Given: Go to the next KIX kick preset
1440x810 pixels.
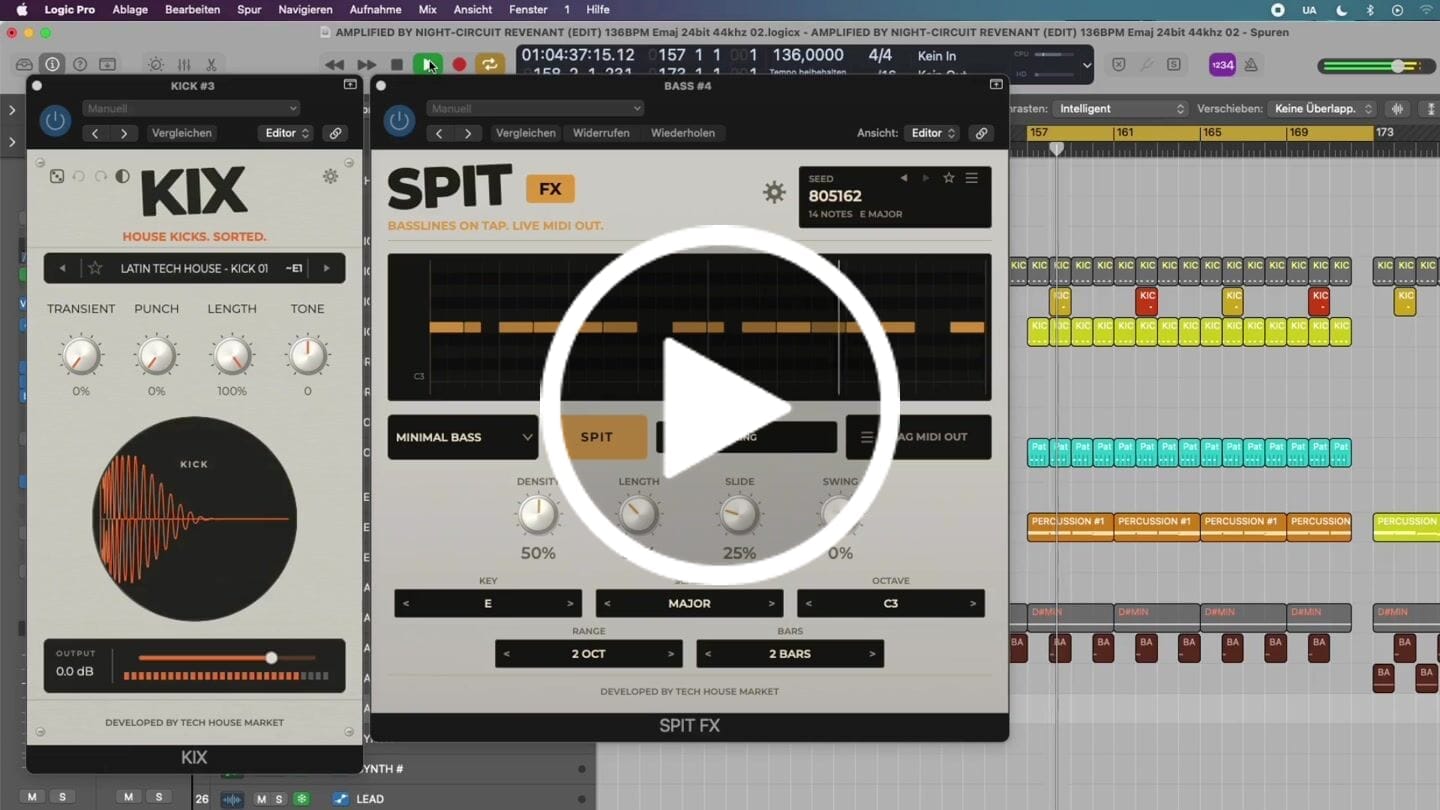Looking at the screenshot, I should [326, 268].
